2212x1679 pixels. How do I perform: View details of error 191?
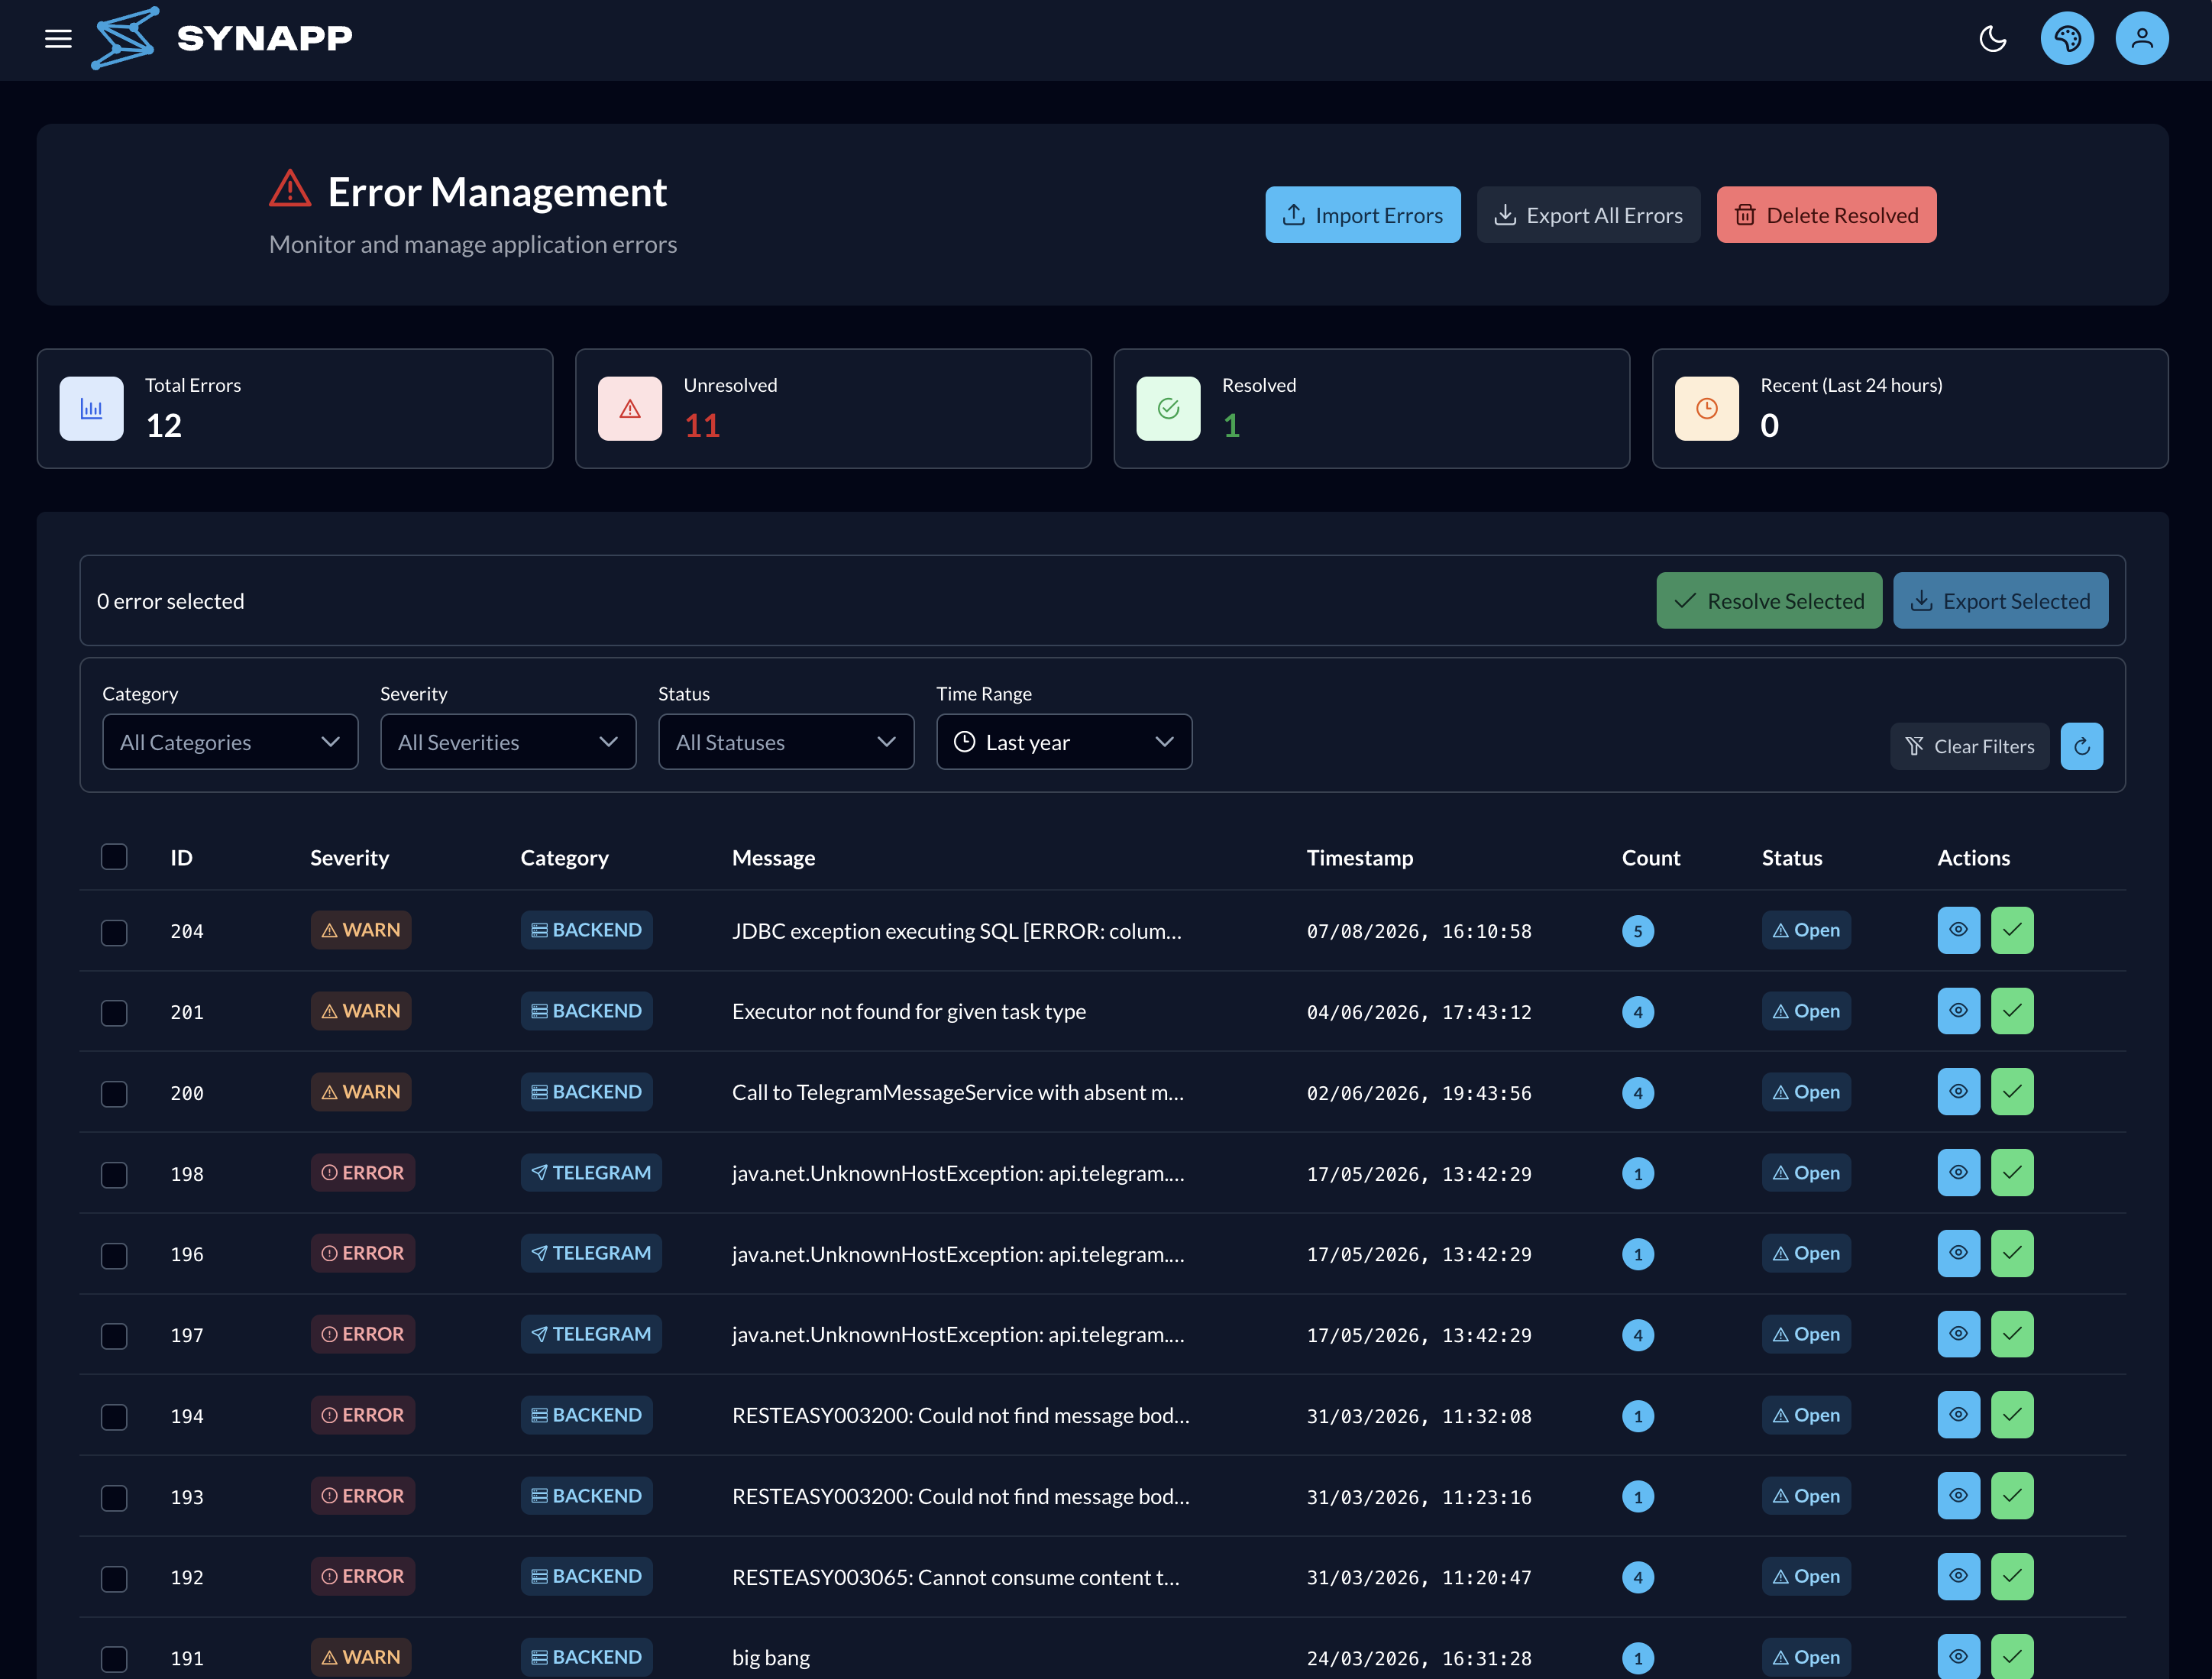[1958, 1657]
